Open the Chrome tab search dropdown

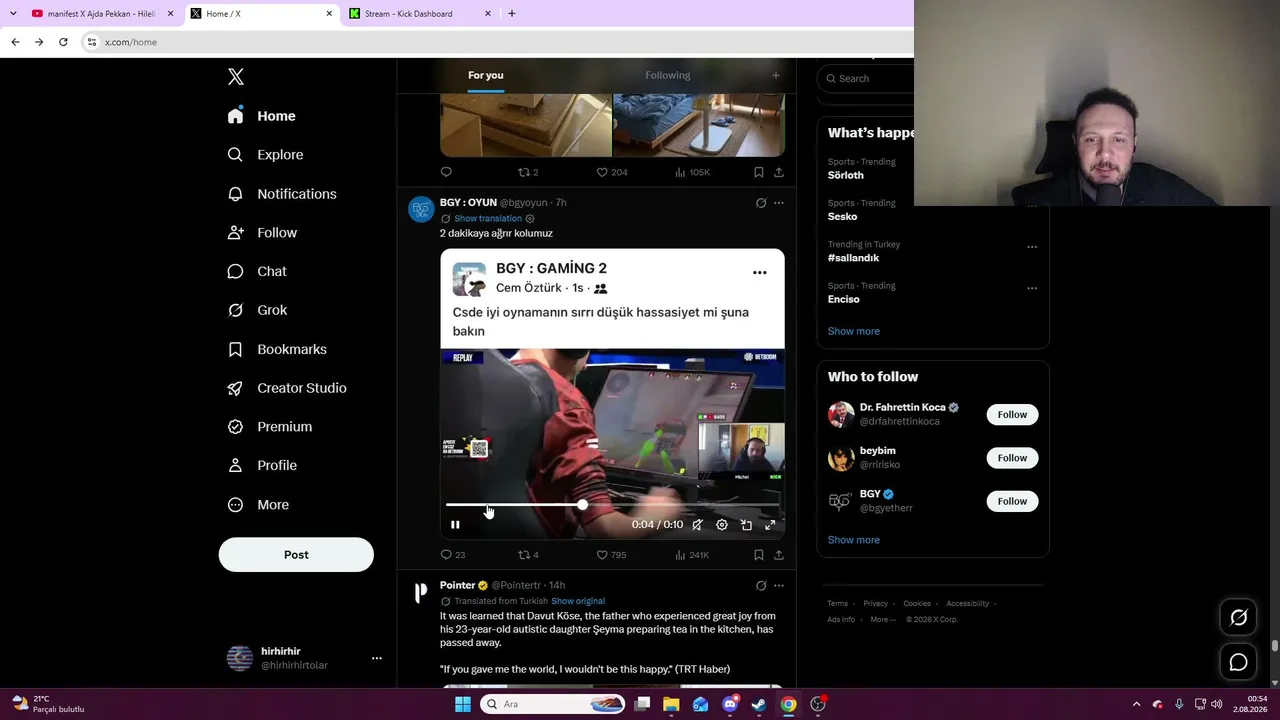(13, 14)
